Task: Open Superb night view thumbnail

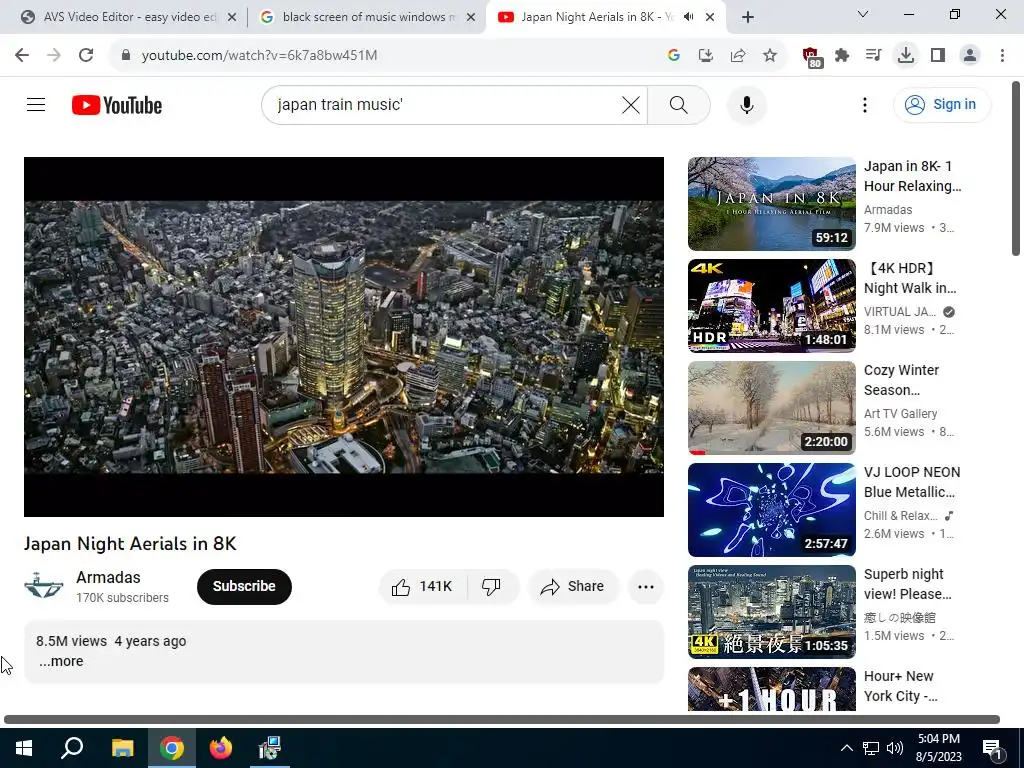Action: click(771, 611)
